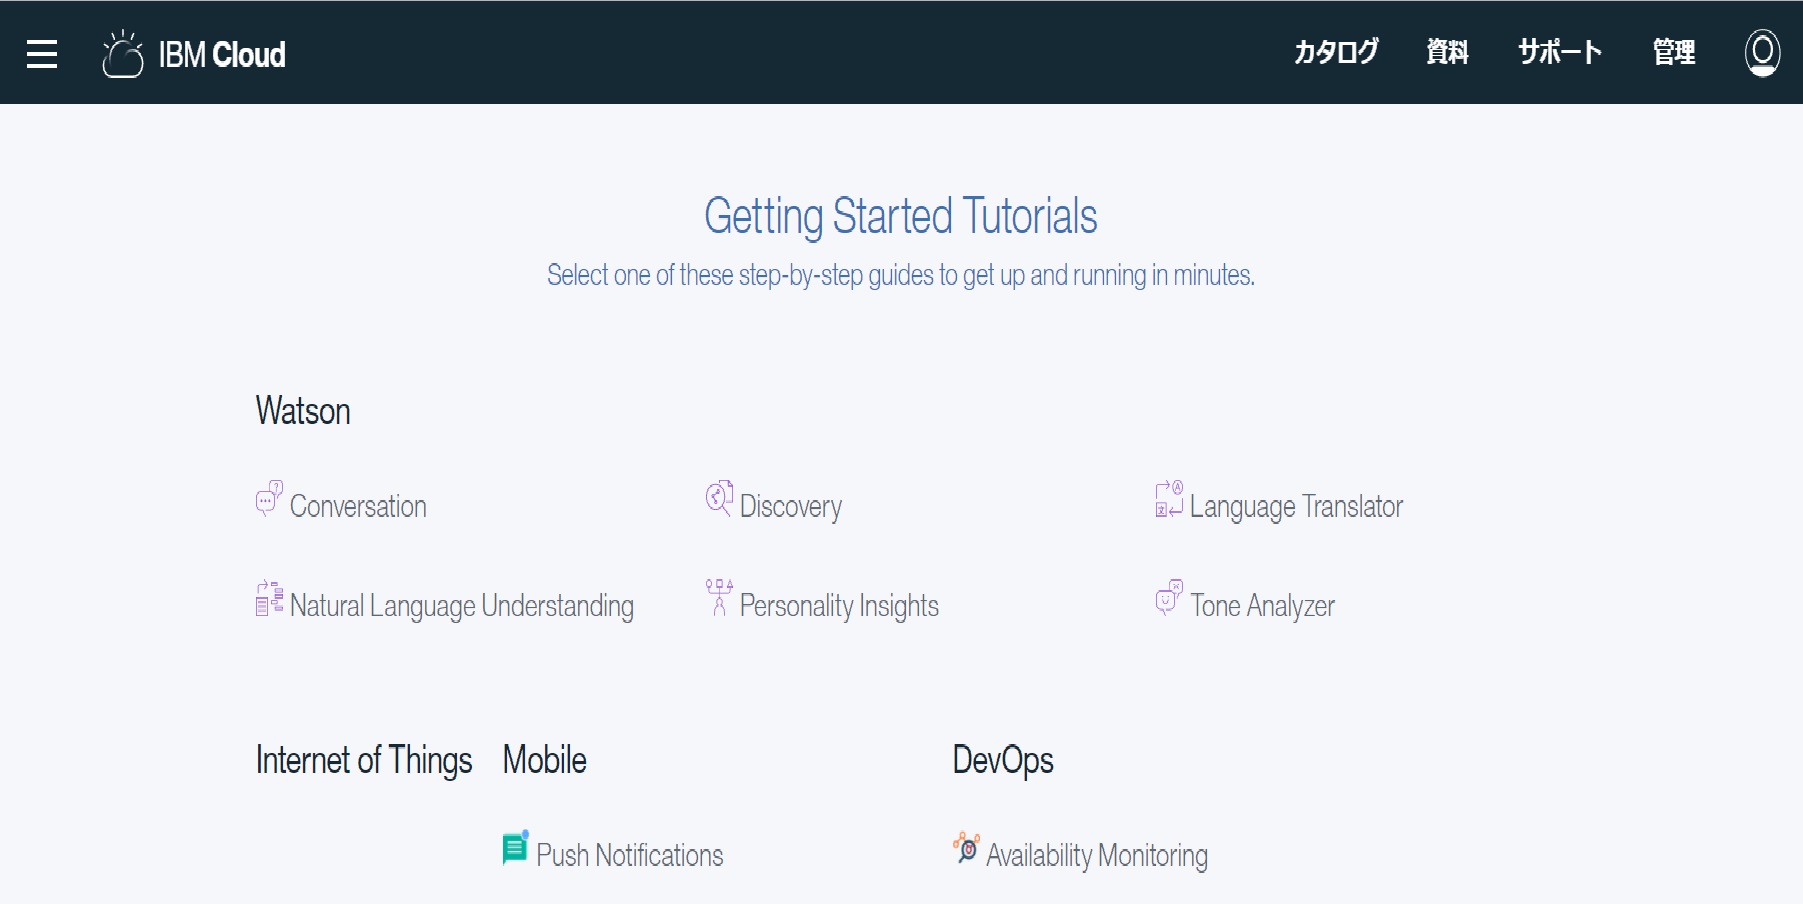Click the Mobile section heading
The height and width of the screenshot is (904, 1803).
[545, 760]
